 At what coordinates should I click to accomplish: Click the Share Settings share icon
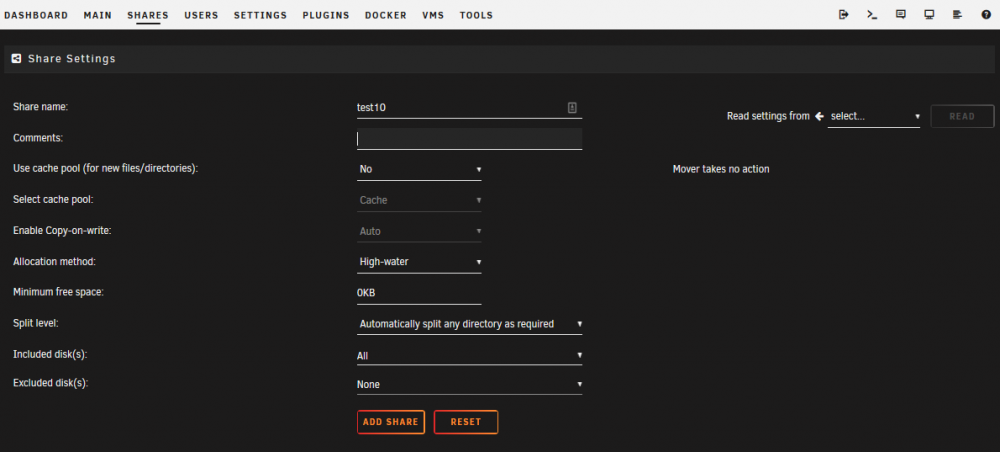(x=17, y=59)
